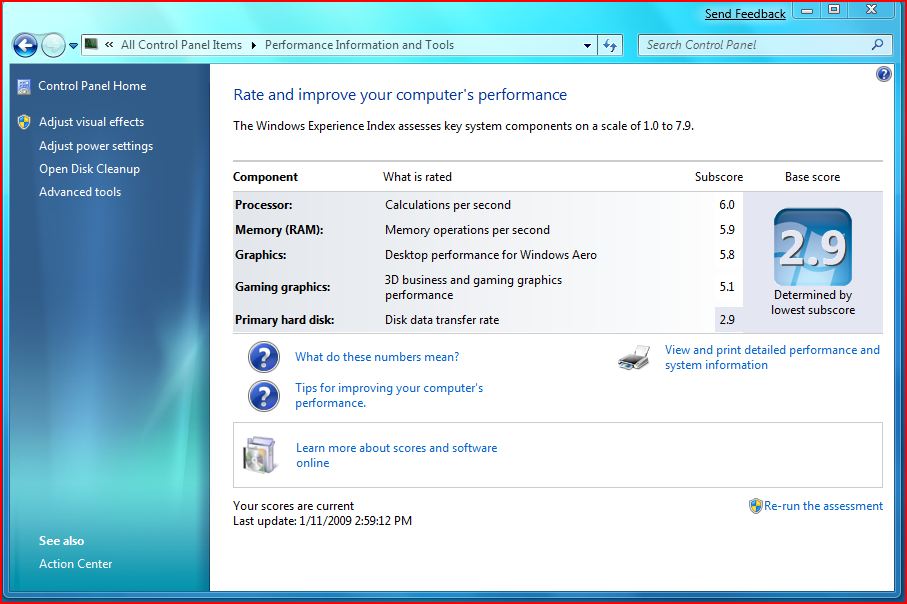Open Learn more about scores and software online
This screenshot has width=907, height=604.
[x=396, y=455]
